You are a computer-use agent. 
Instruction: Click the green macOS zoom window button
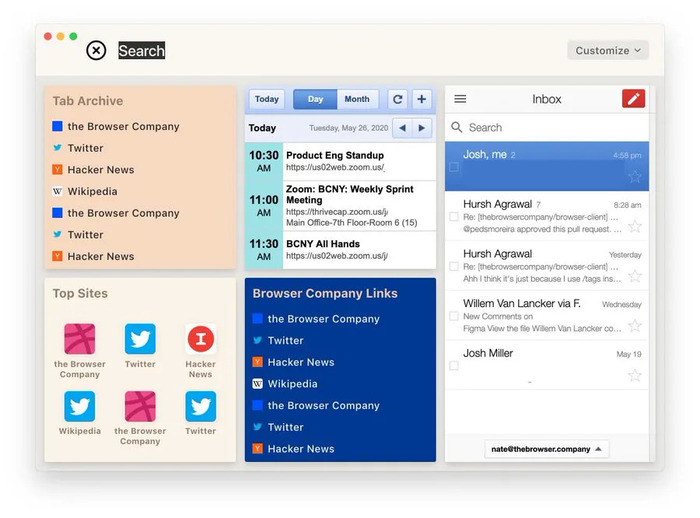click(x=73, y=36)
